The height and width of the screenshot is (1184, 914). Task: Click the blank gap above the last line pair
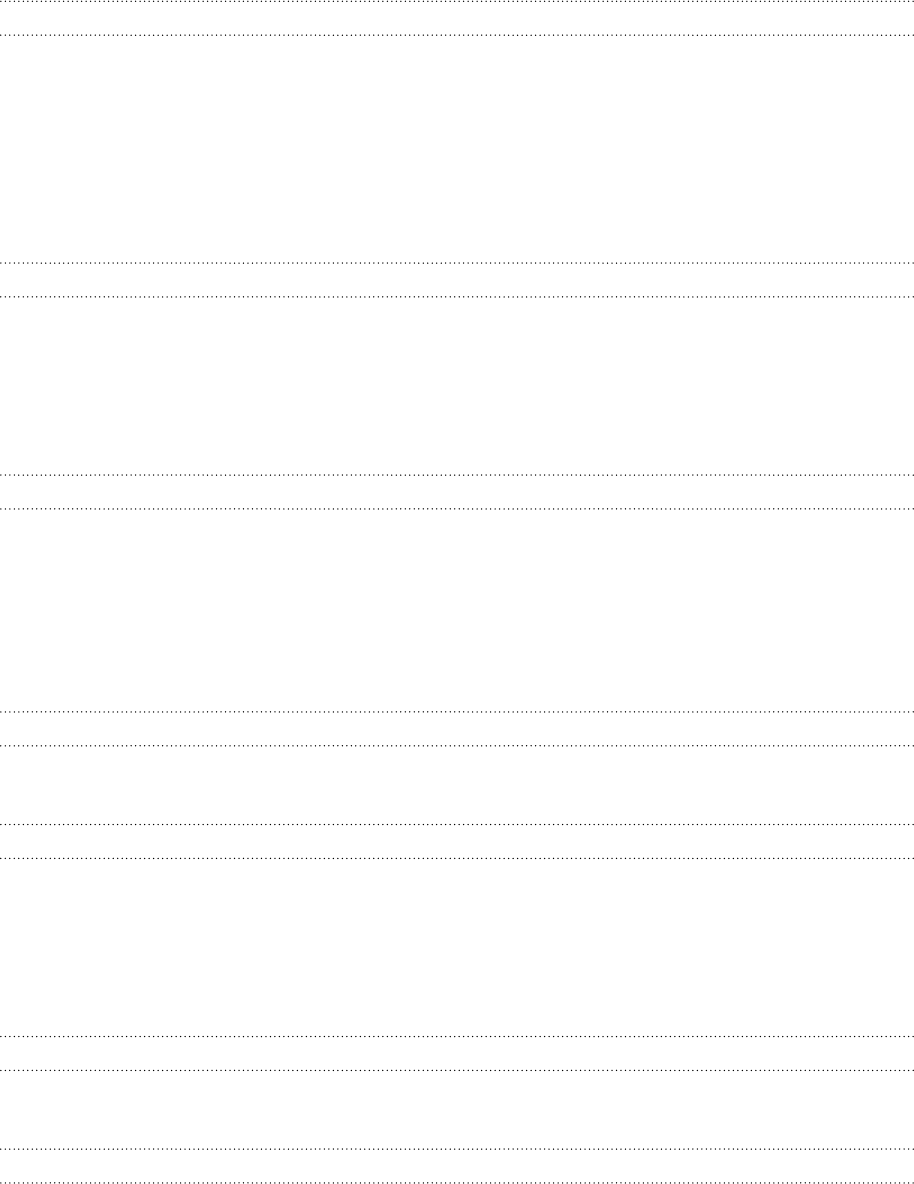pyautogui.click(x=457, y=1109)
